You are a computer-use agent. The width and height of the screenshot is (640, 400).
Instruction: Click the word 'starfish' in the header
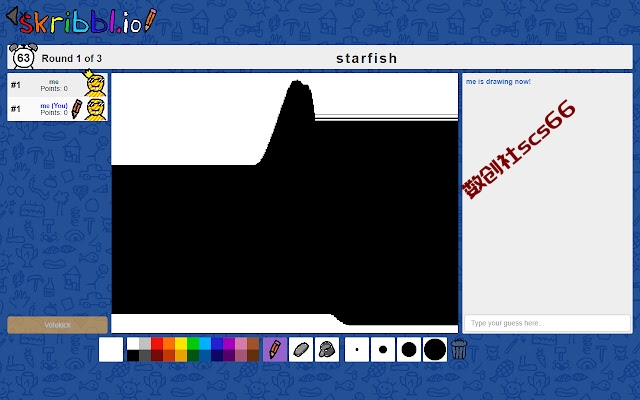pyautogui.click(x=367, y=58)
